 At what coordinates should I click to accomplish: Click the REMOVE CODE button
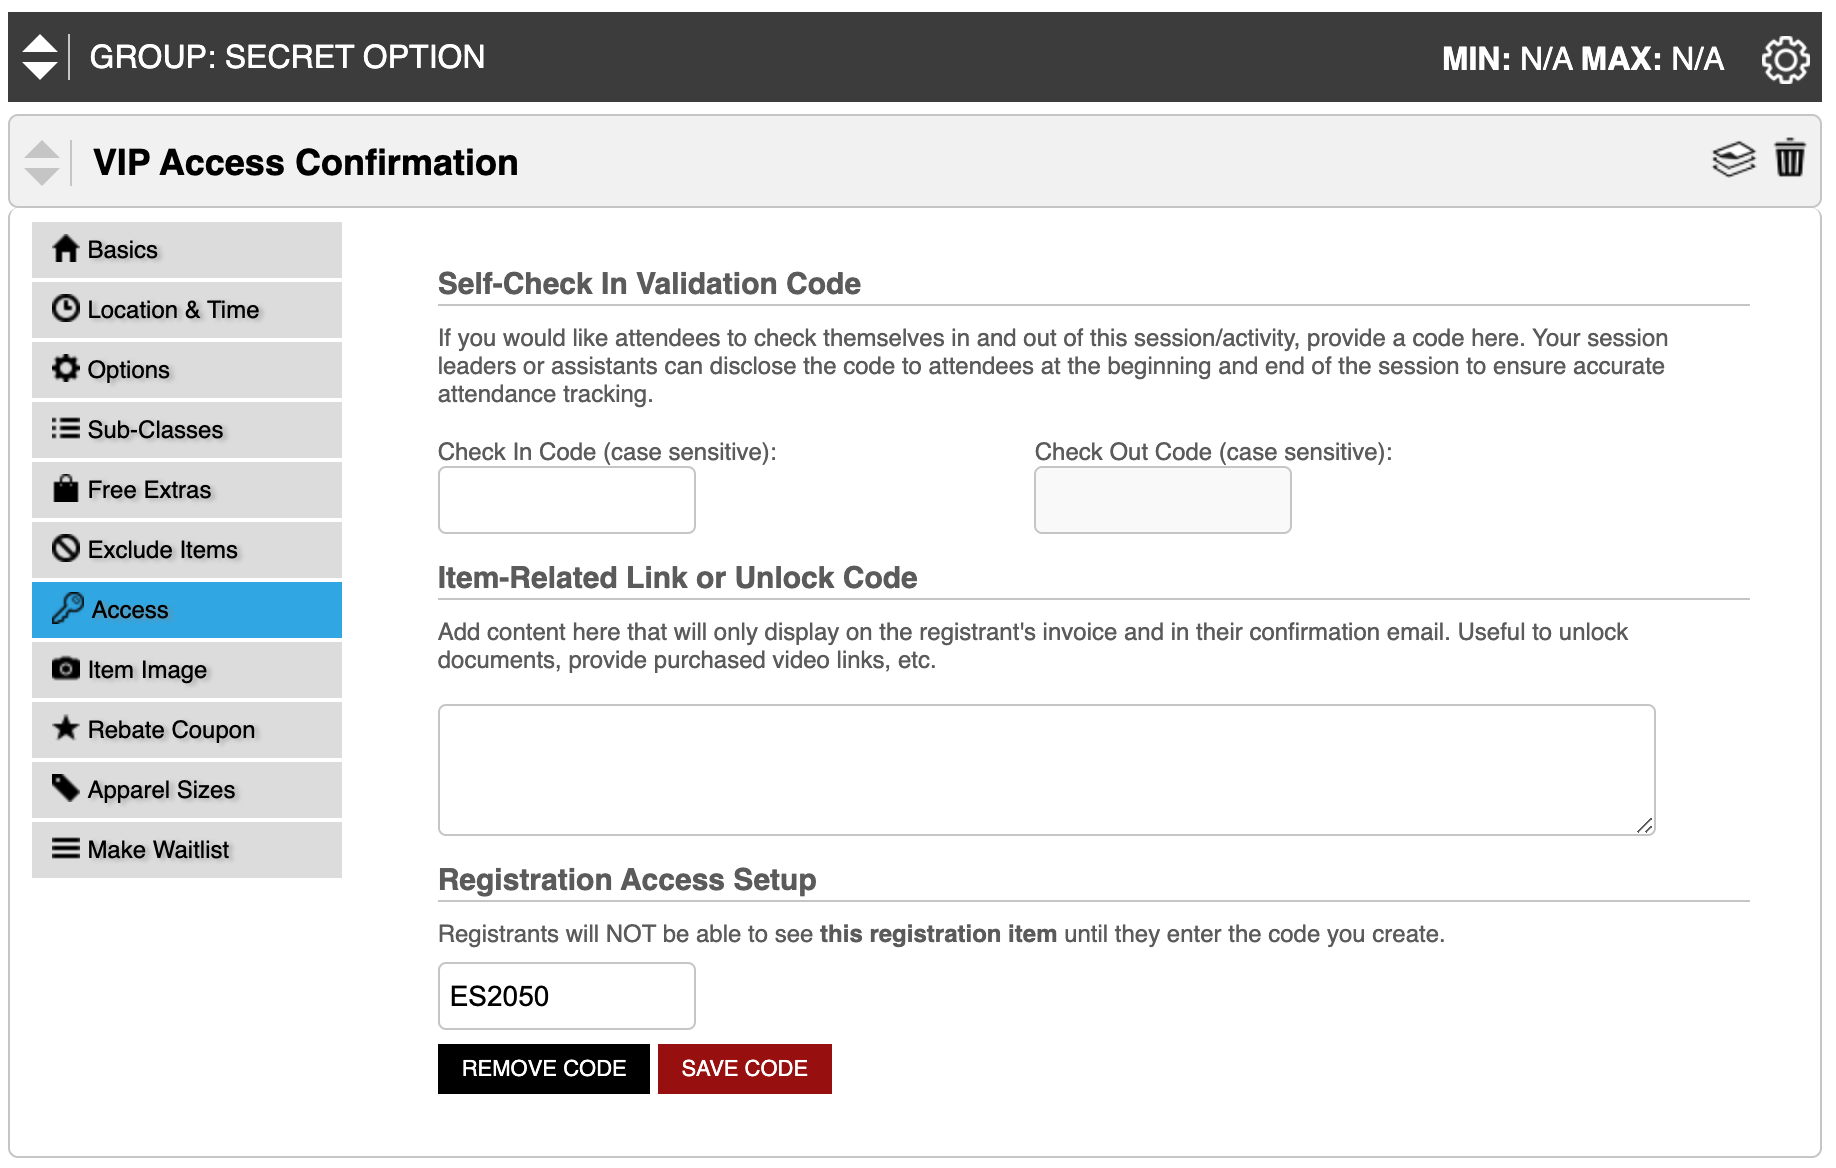pyautogui.click(x=544, y=1069)
